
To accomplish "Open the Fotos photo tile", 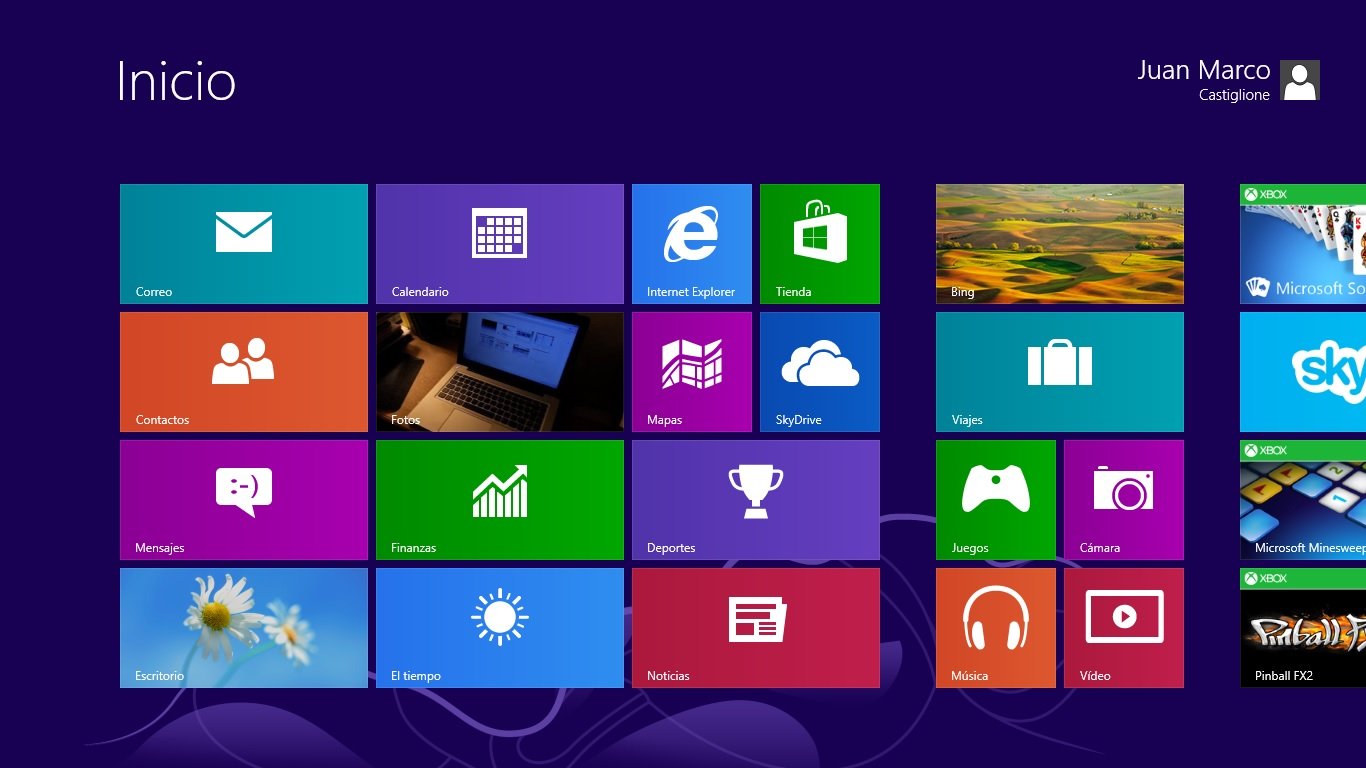I will (x=500, y=372).
